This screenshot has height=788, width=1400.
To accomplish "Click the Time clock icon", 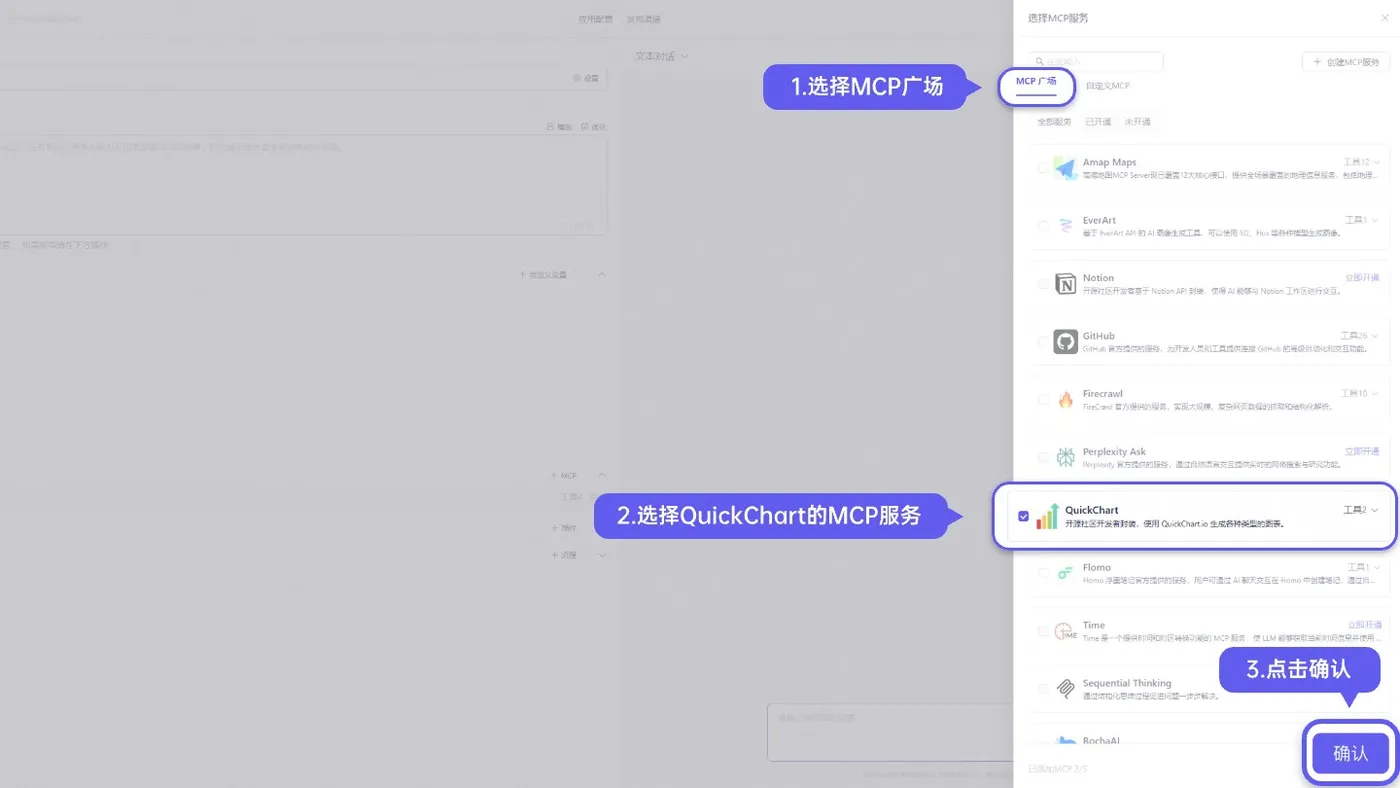I will coord(1065,631).
